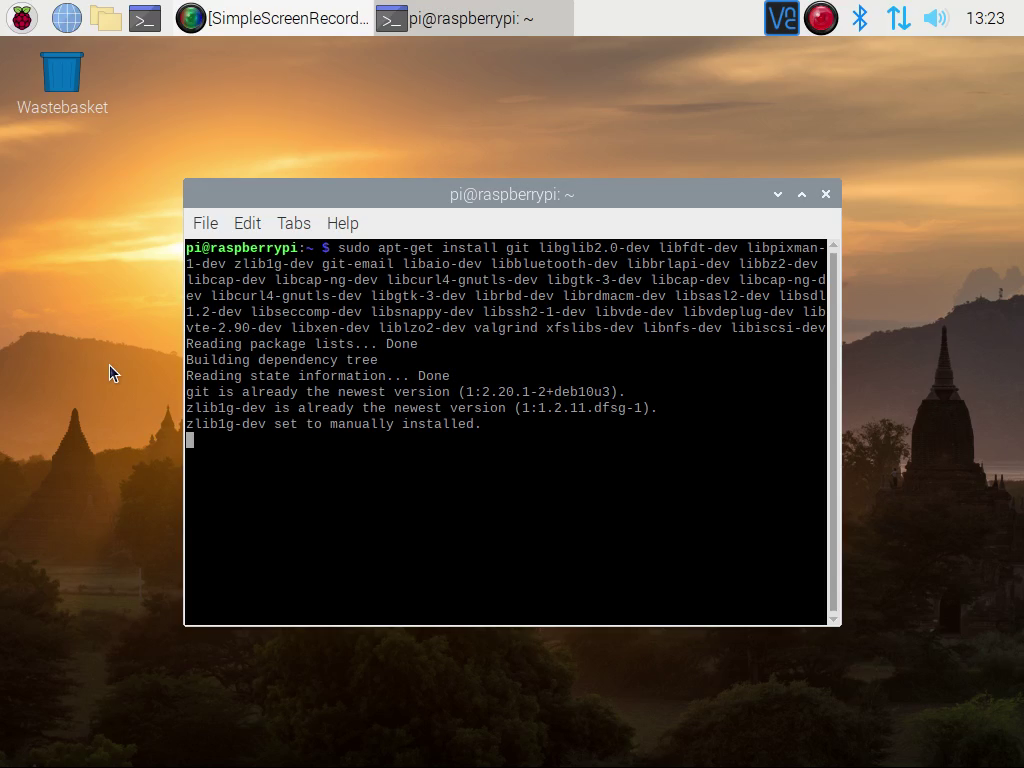Image resolution: width=1024 pixels, height=768 pixels.
Task: Click the scrollbar up arrow
Action: click(x=833, y=245)
